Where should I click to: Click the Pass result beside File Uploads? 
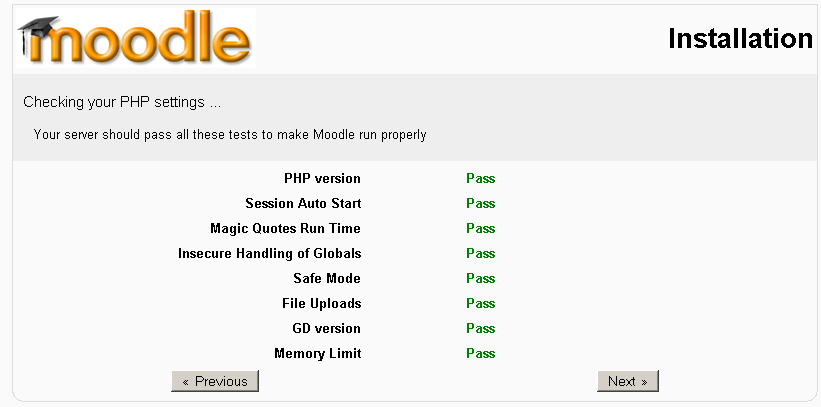(480, 304)
